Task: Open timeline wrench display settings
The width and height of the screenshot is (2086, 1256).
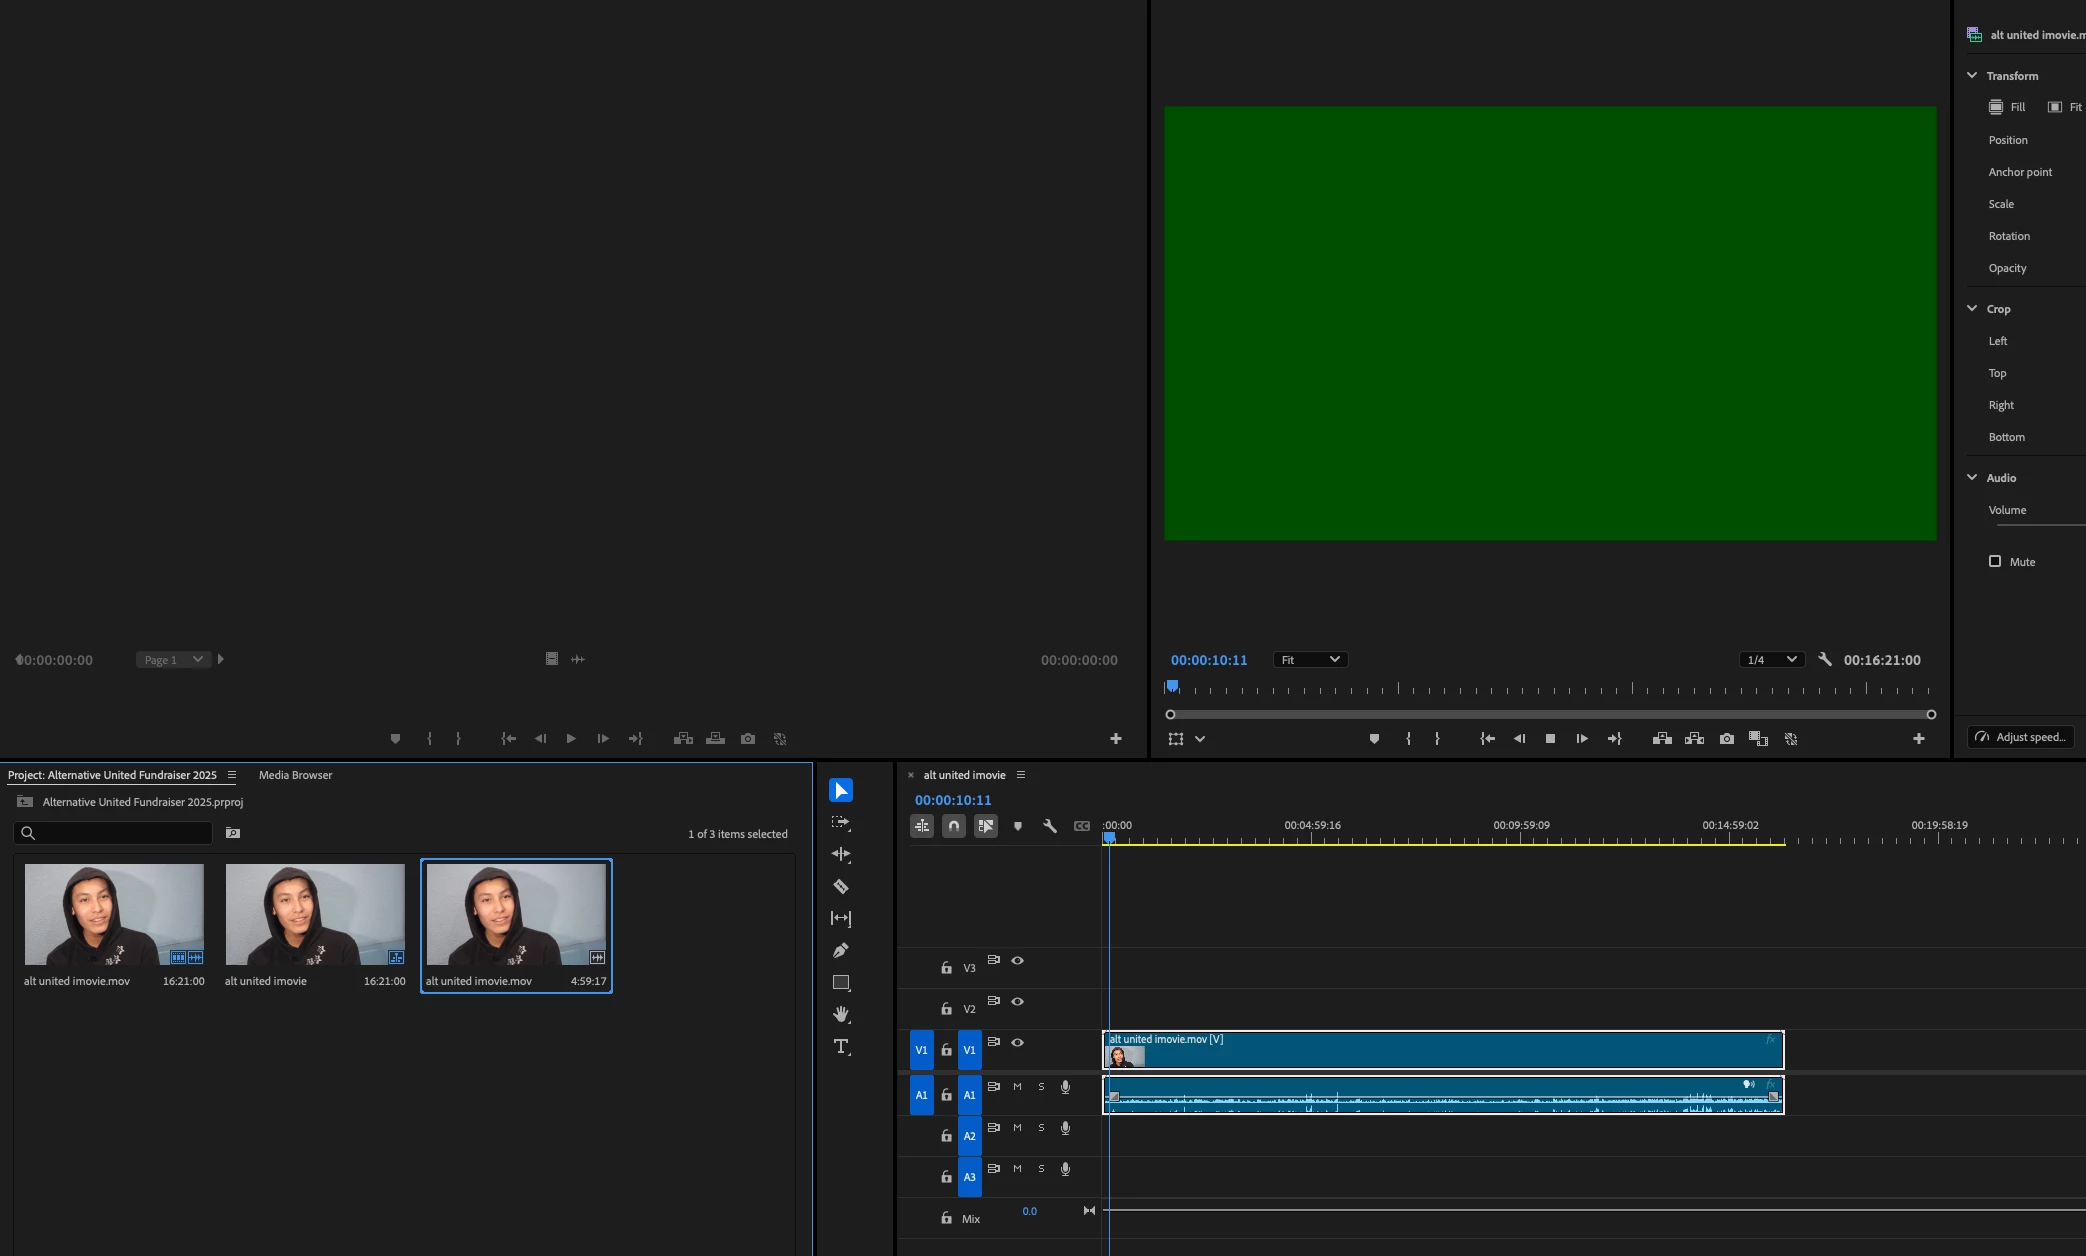Action: tap(1050, 826)
